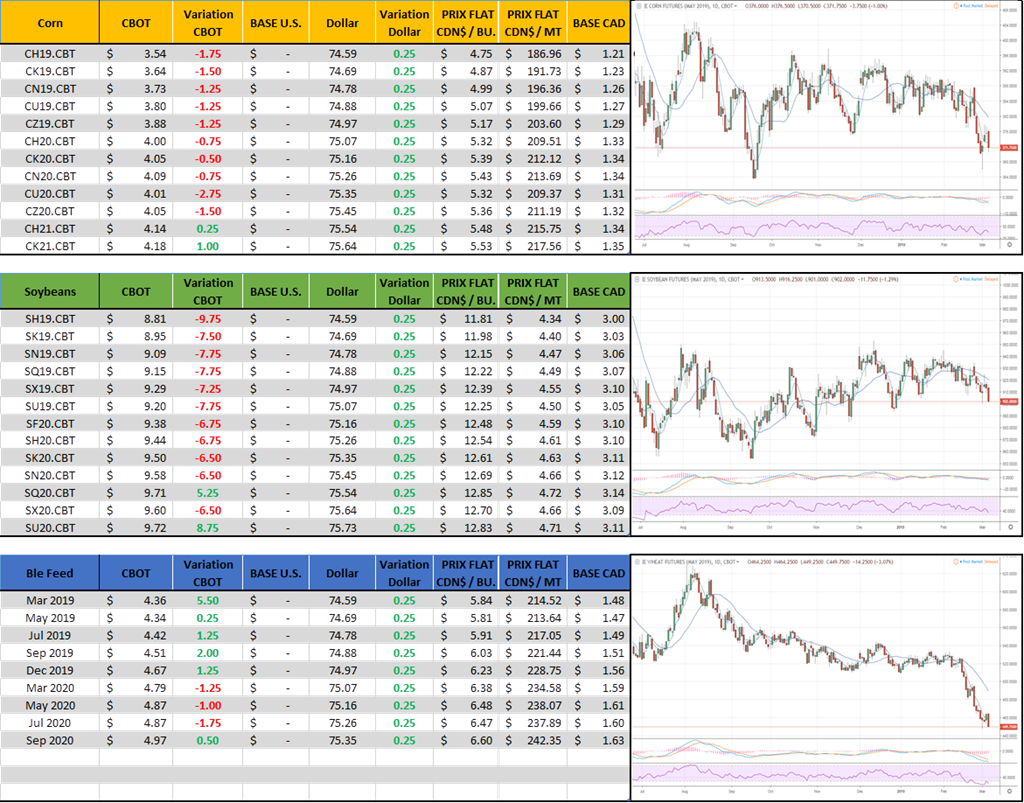The height and width of the screenshot is (803, 1024).
Task: Open settings gear on corn futures chart
Action: (x=1010, y=244)
